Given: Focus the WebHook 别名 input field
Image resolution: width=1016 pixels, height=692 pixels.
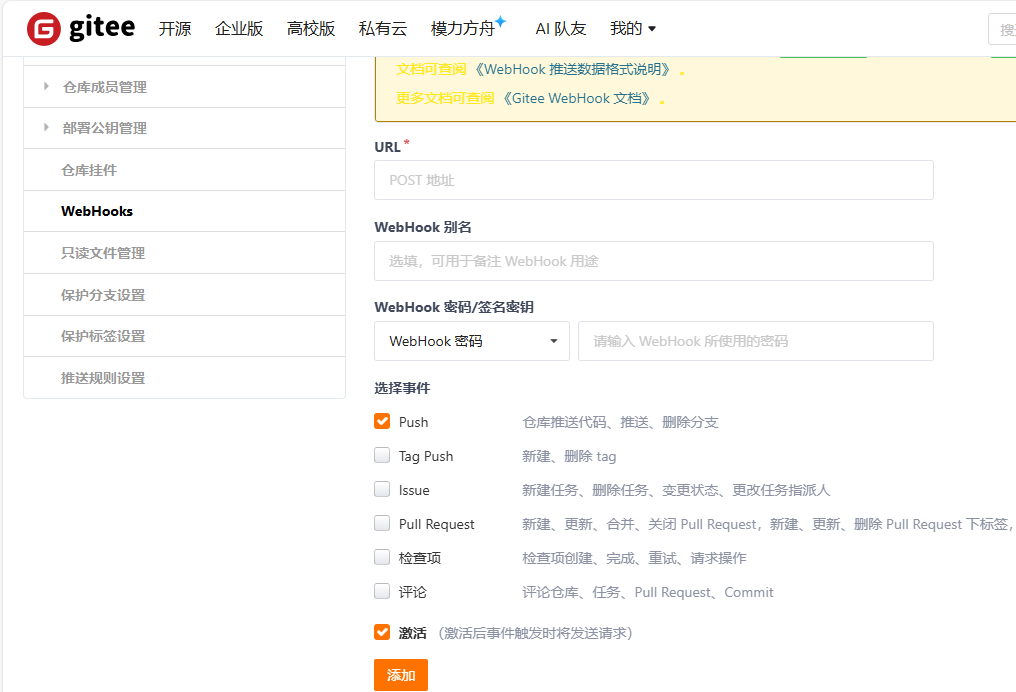Looking at the screenshot, I should click(654, 261).
